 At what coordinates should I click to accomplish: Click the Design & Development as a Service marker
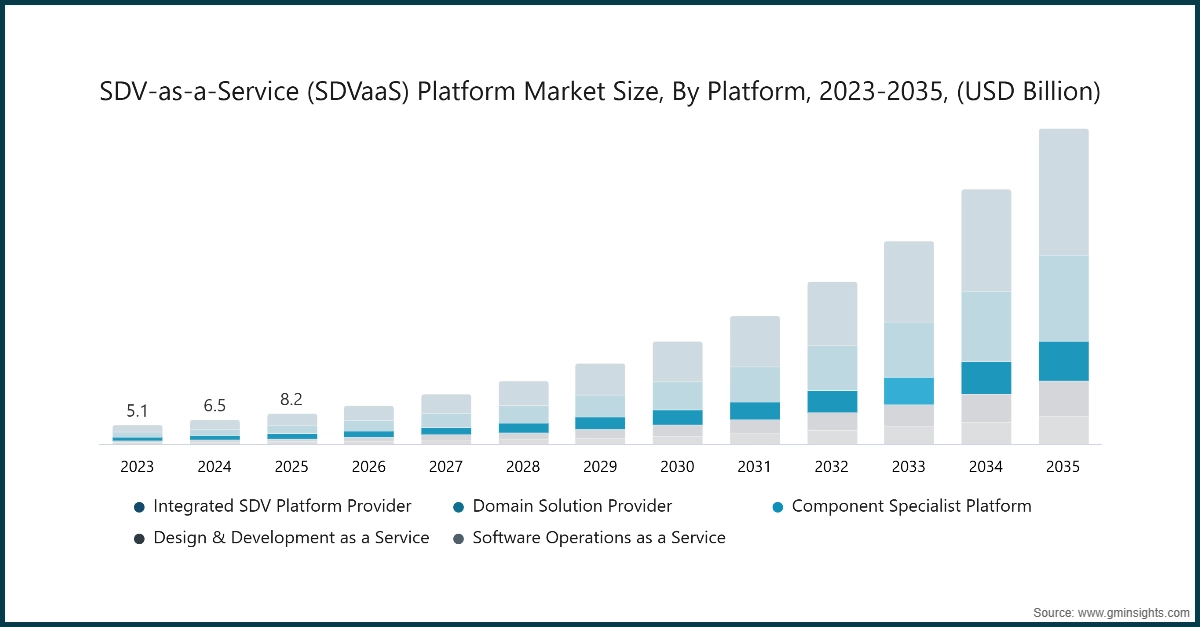pyautogui.click(x=139, y=538)
